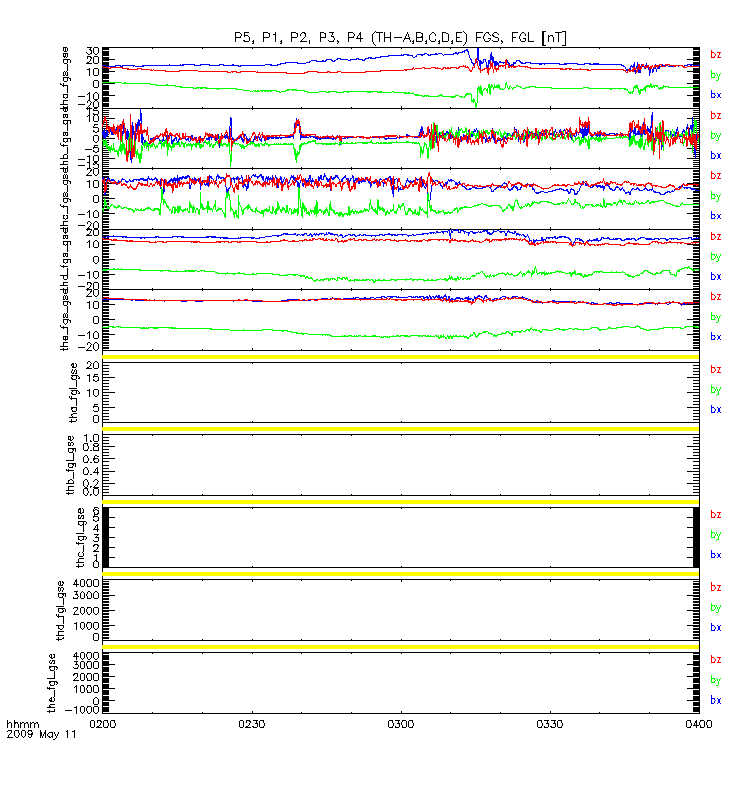Click inside the empty thd_fgl_gse plot panel
This screenshot has width=750, height=800.
401,610
